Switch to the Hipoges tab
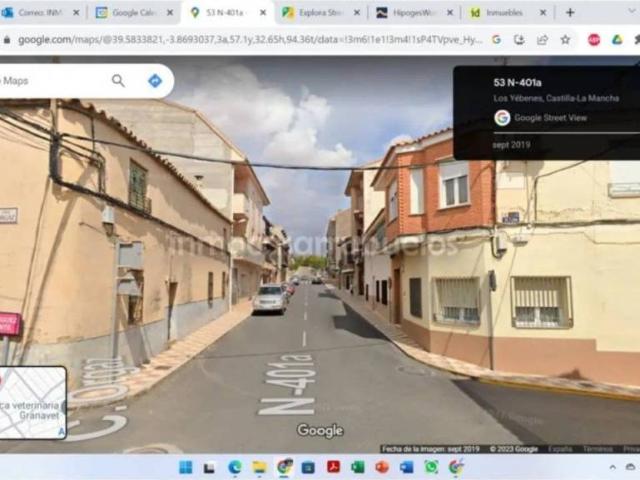This screenshot has width=640, height=480. click(413, 13)
